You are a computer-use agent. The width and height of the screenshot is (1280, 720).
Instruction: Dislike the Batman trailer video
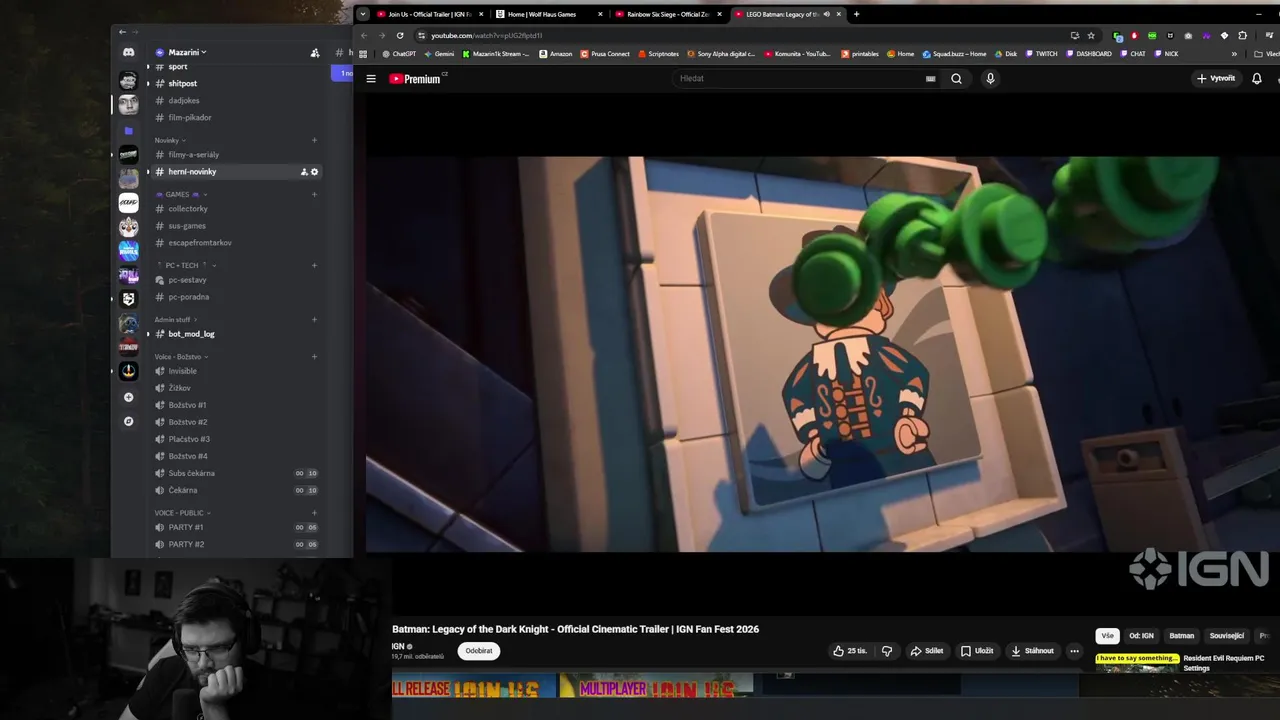(886, 651)
